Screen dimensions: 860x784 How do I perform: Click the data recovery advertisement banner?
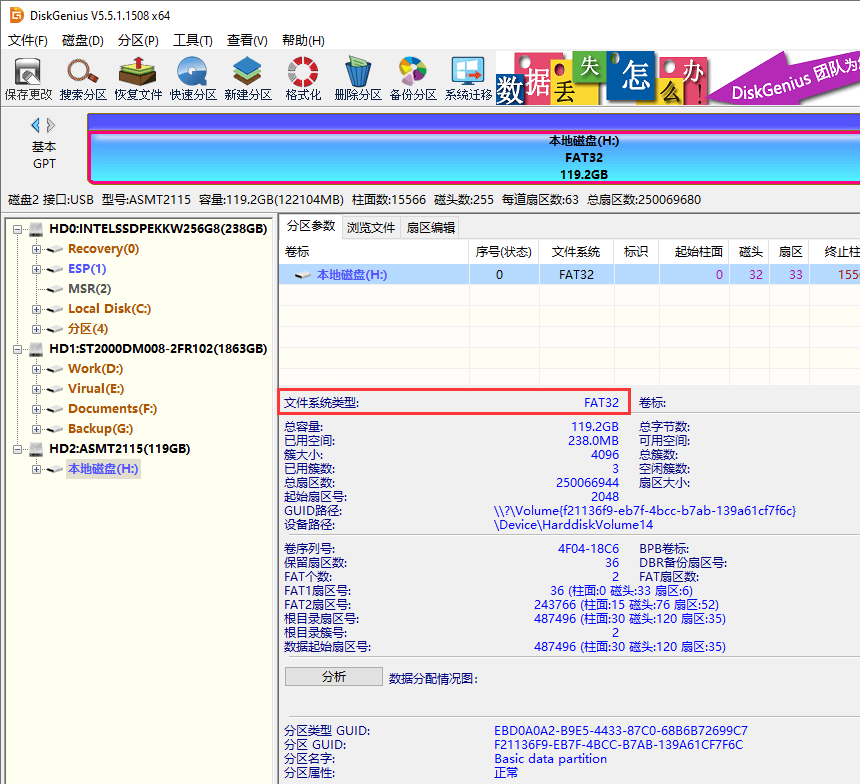pos(677,78)
